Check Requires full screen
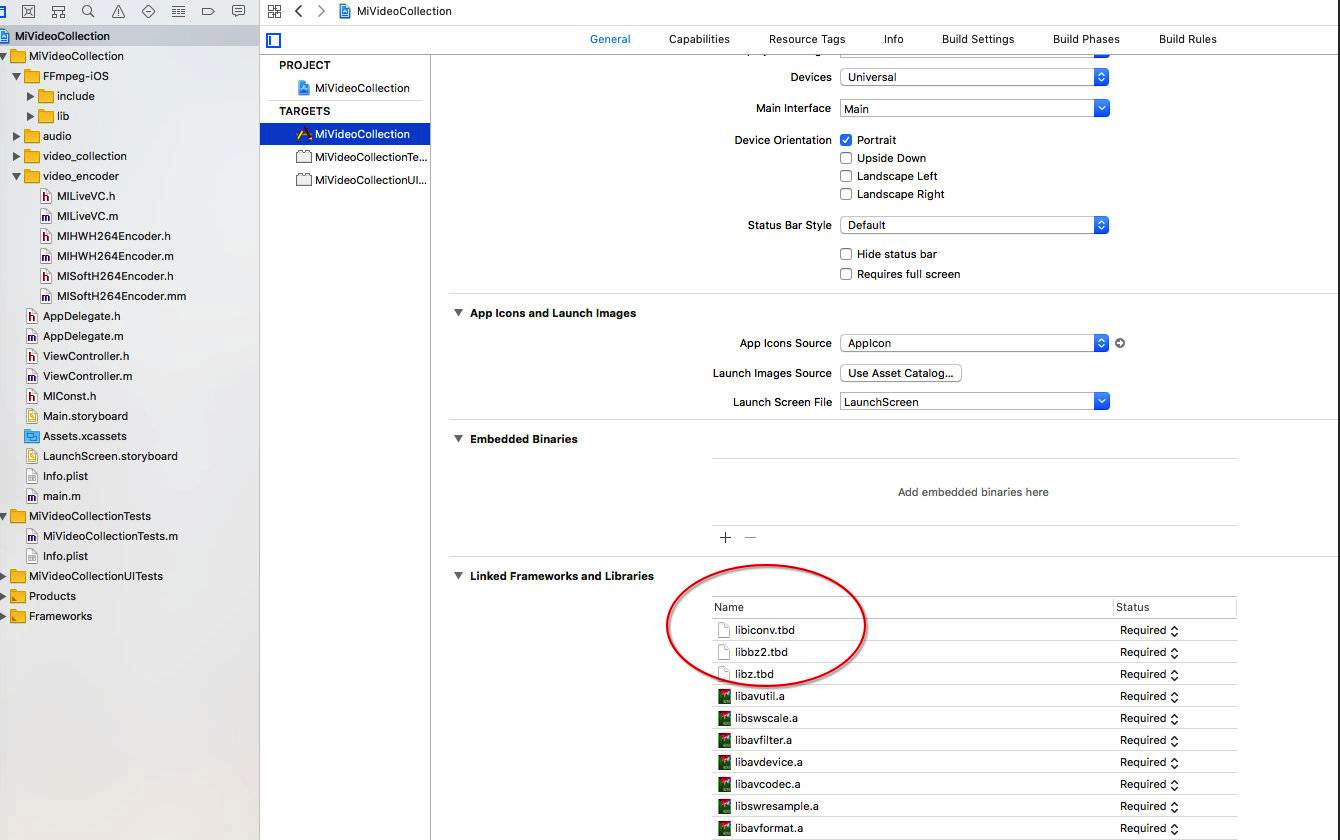The height and width of the screenshot is (840, 1340). [846, 274]
